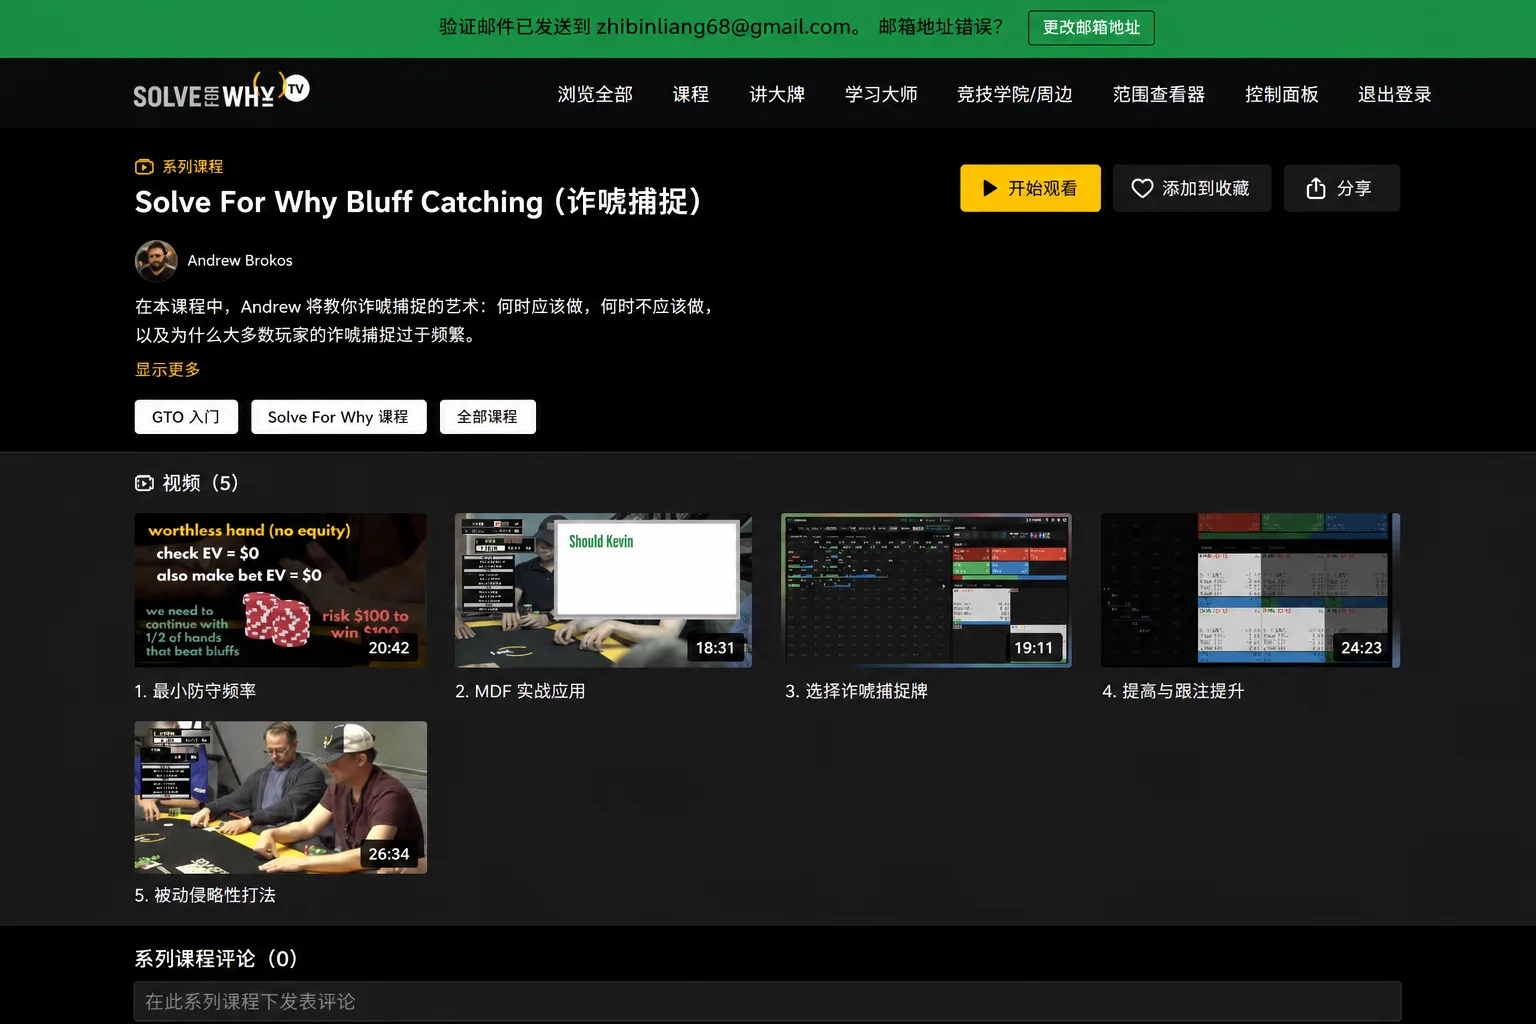Open 讲大牌 navigation item

[x=777, y=94]
